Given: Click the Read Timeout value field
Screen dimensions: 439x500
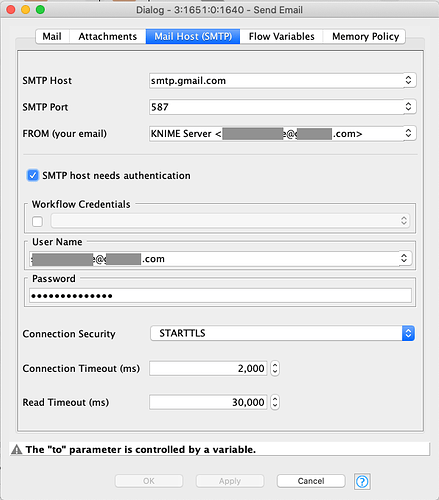Looking at the screenshot, I should coord(208,402).
